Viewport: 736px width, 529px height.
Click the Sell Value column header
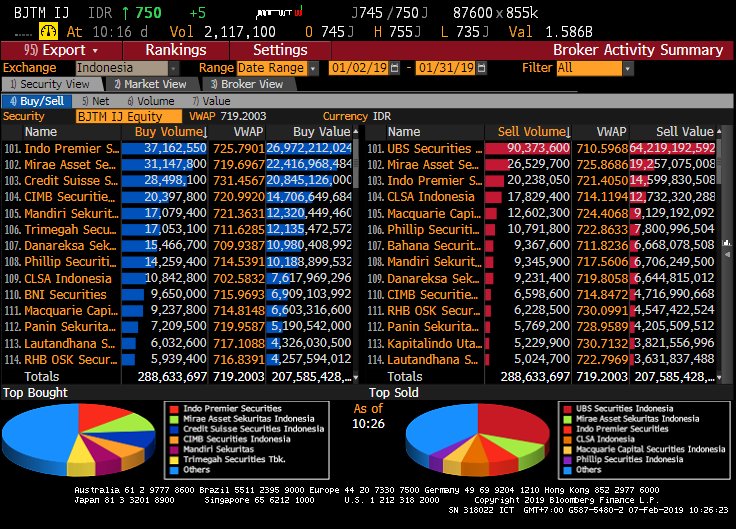coord(673,132)
